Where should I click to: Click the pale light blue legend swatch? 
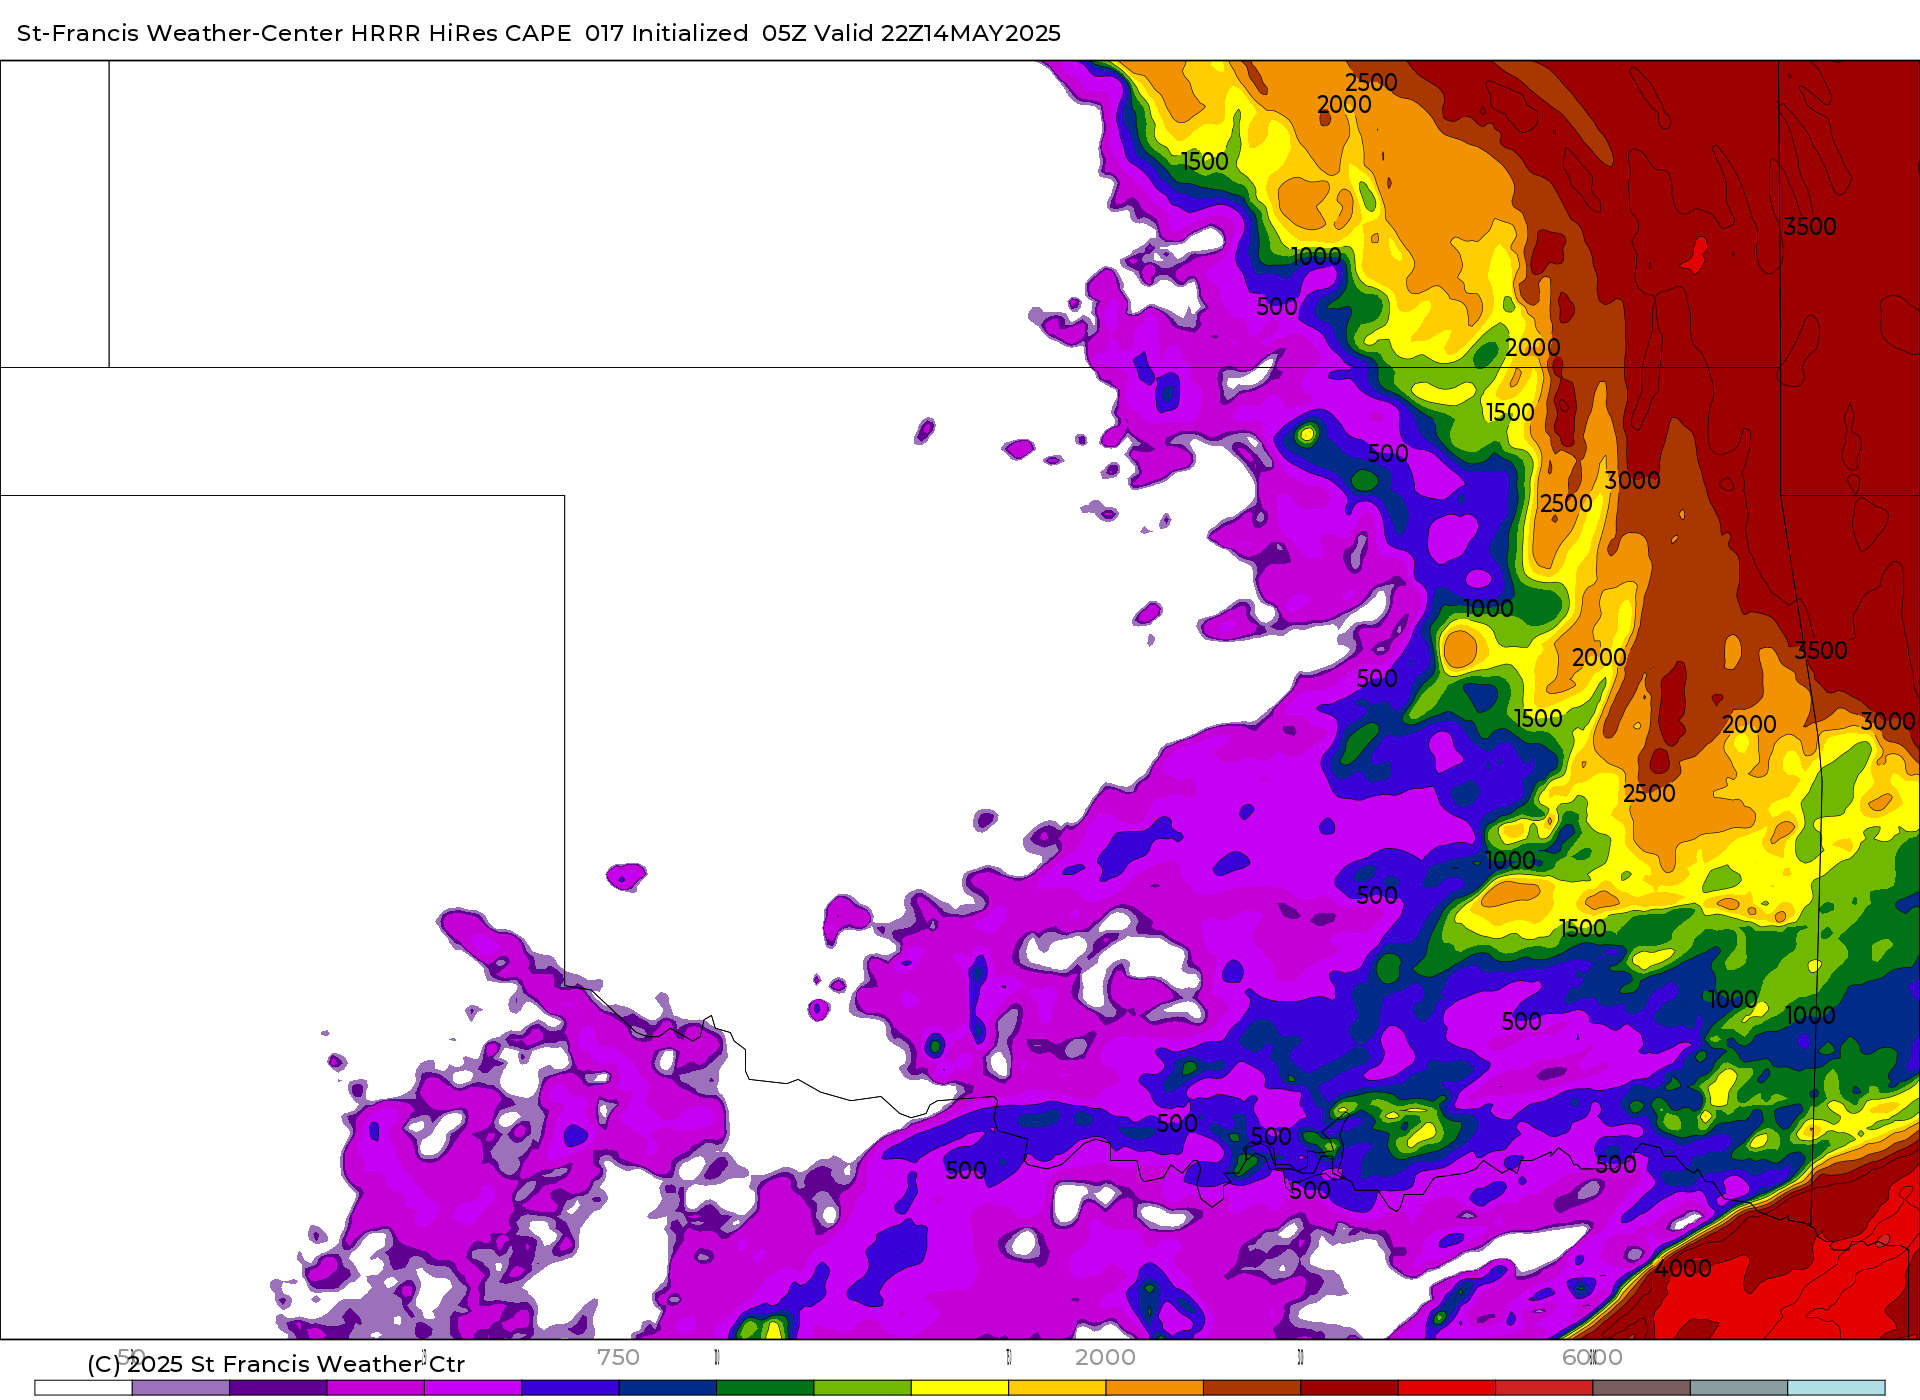pyautogui.click(x=1836, y=1388)
